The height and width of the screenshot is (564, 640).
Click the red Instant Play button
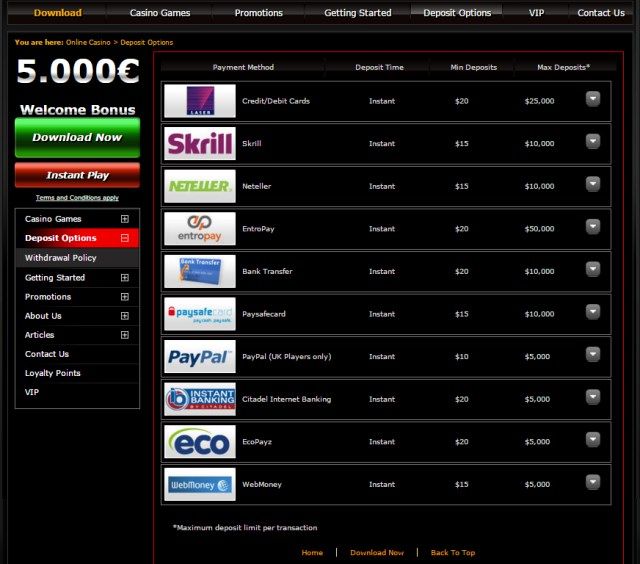(x=77, y=175)
